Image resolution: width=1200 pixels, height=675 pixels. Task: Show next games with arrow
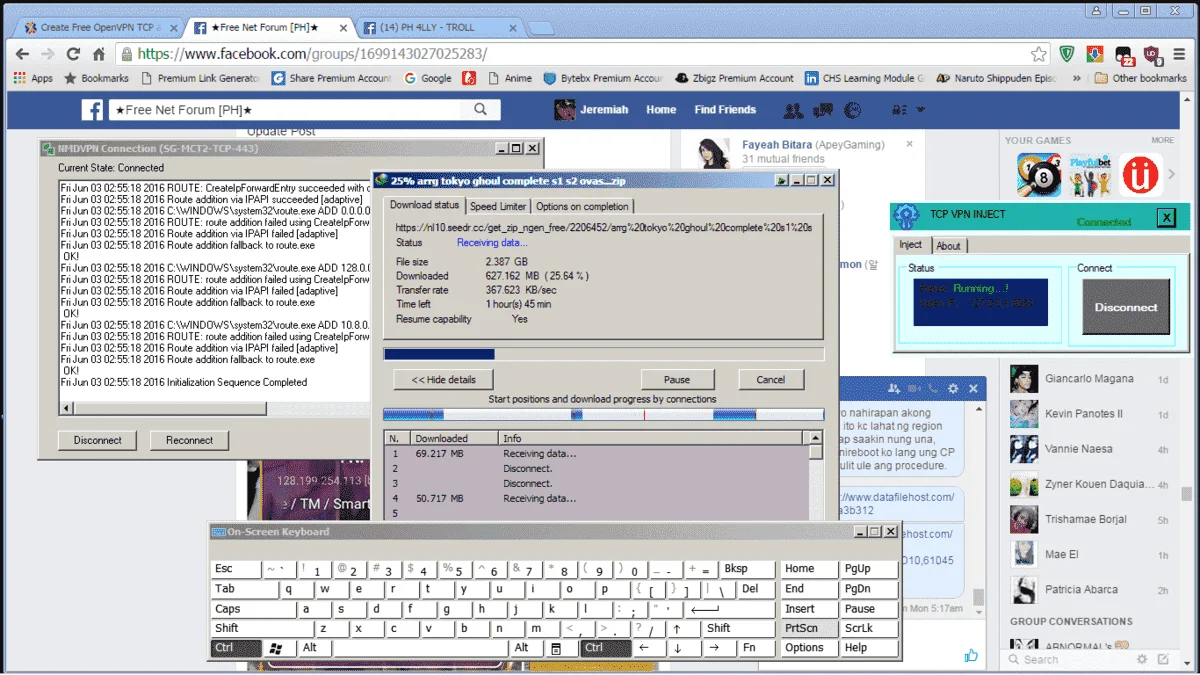point(1171,175)
